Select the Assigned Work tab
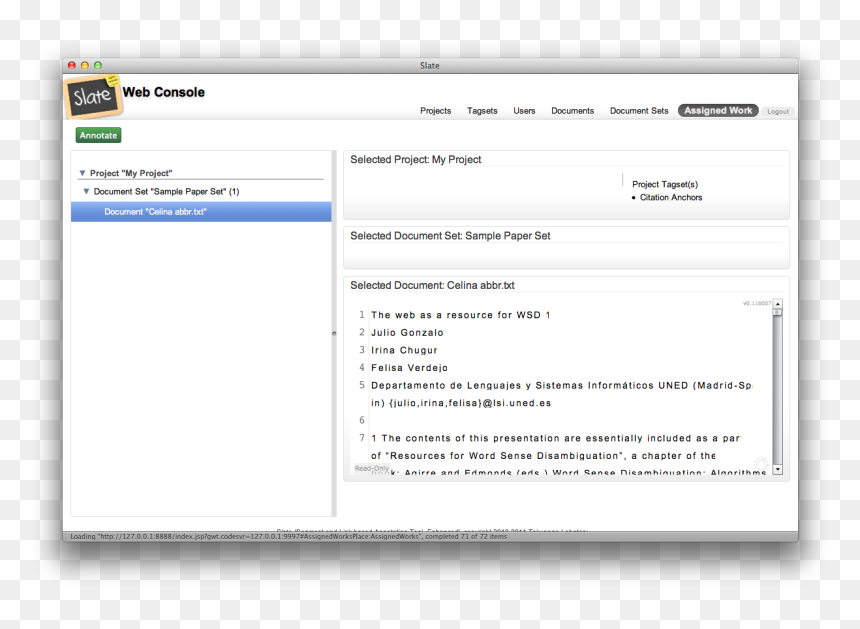Image resolution: width=860 pixels, height=629 pixels. pyautogui.click(x=718, y=111)
